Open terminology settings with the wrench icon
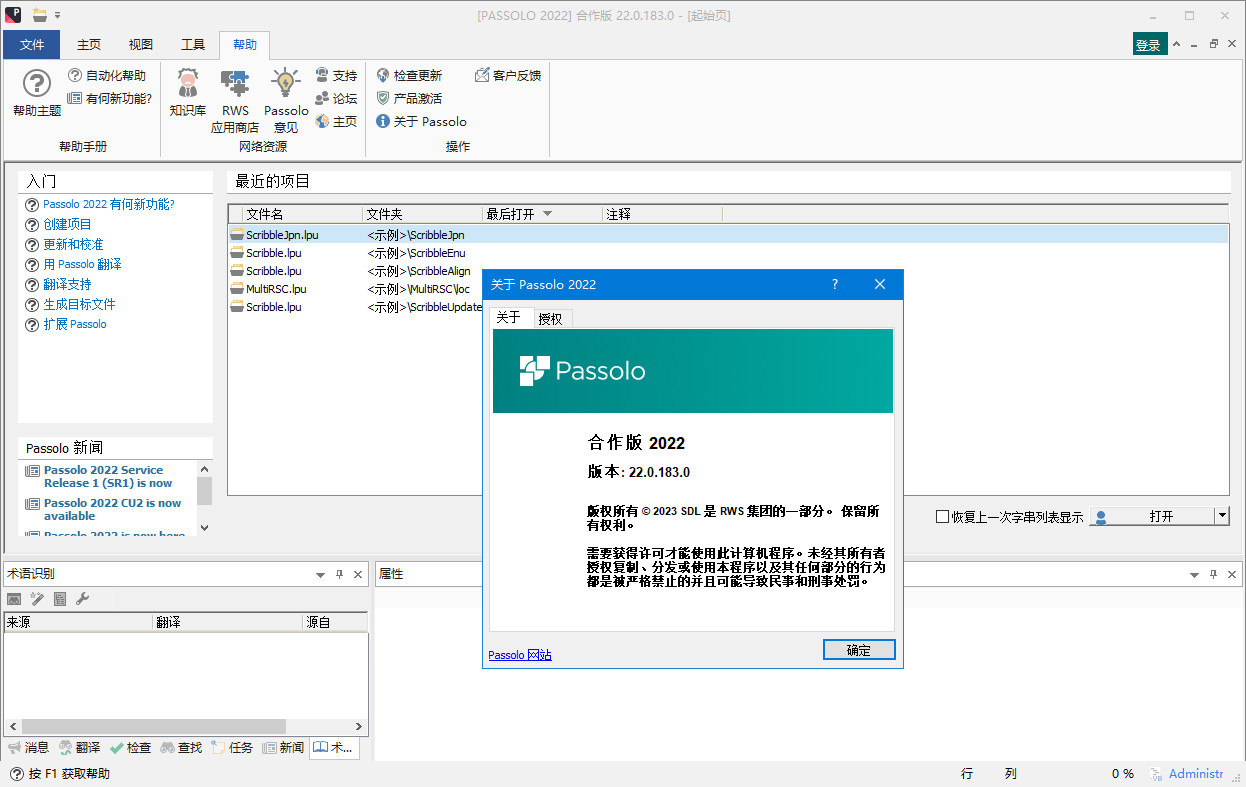Image resolution: width=1246 pixels, height=787 pixels. pos(81,598)
